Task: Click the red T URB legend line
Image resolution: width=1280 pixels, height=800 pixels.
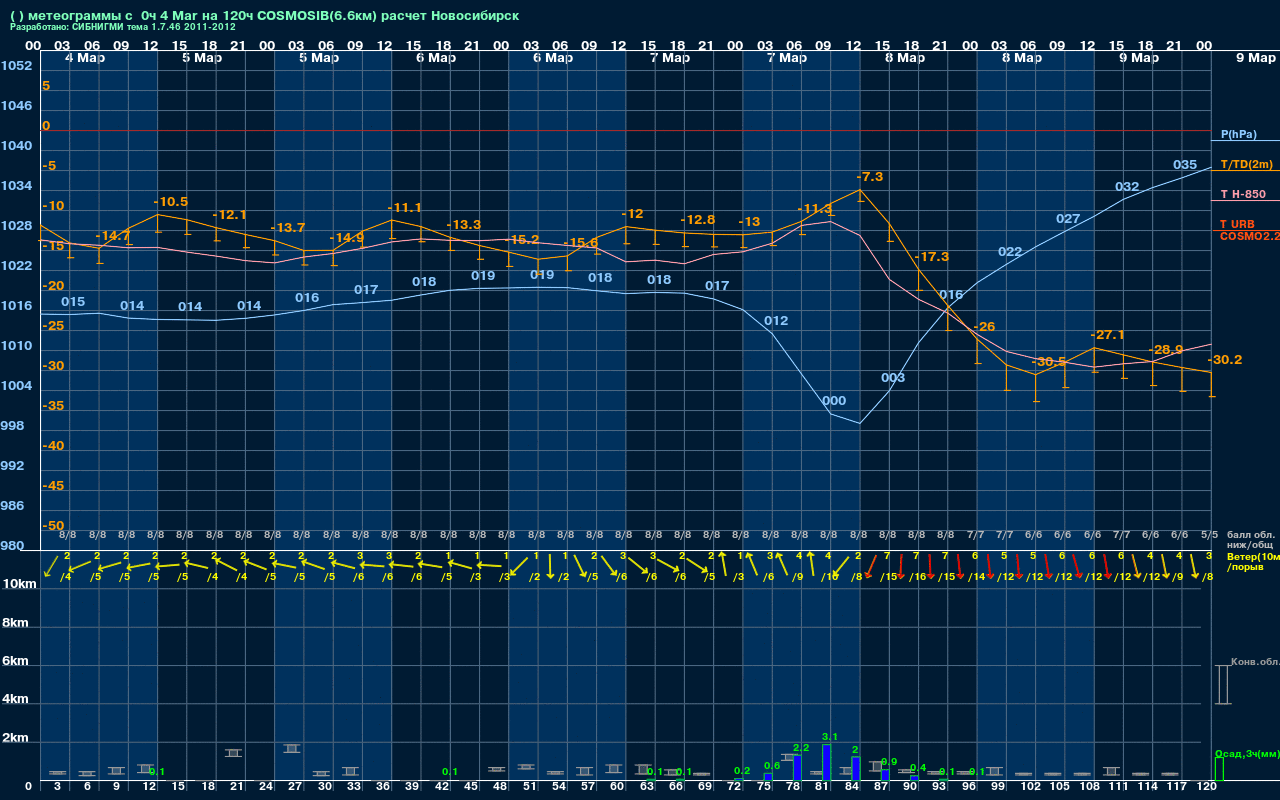Action: coord(1244,230)
